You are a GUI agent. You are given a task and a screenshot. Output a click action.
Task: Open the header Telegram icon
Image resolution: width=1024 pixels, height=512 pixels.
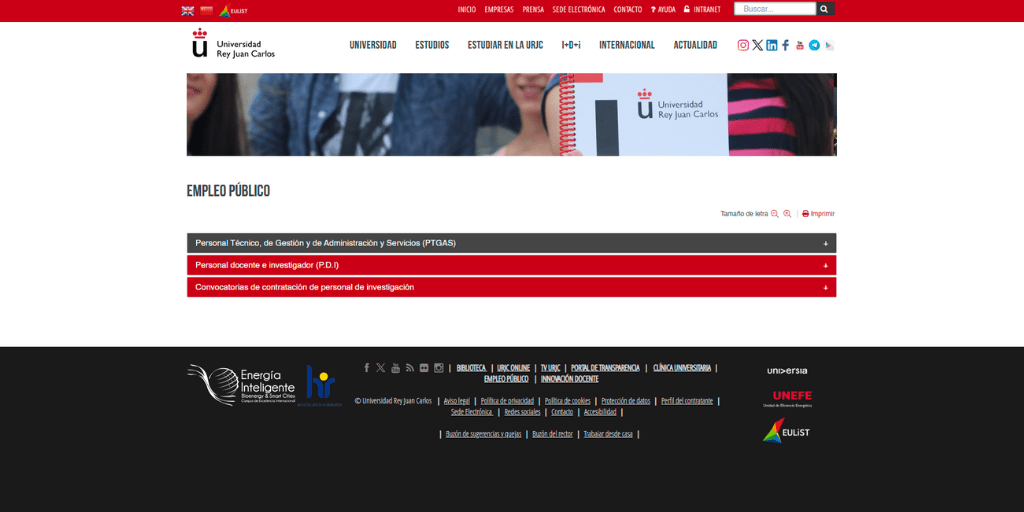pos(814,45)
